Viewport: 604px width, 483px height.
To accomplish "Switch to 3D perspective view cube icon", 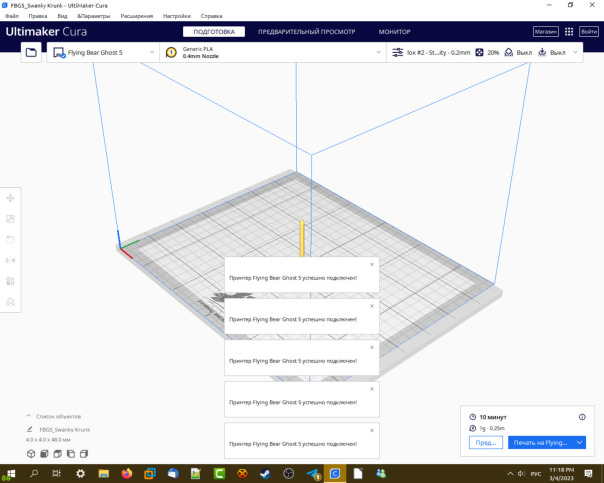I will click(x=31, y=454).
